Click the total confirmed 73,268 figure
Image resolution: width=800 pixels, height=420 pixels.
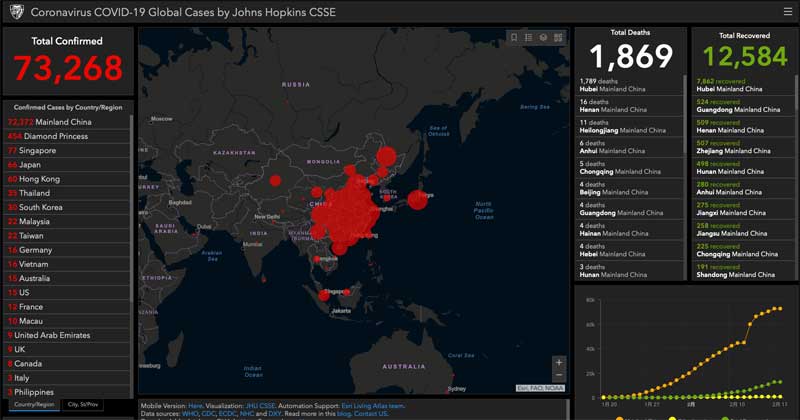[x=68, y=68]
